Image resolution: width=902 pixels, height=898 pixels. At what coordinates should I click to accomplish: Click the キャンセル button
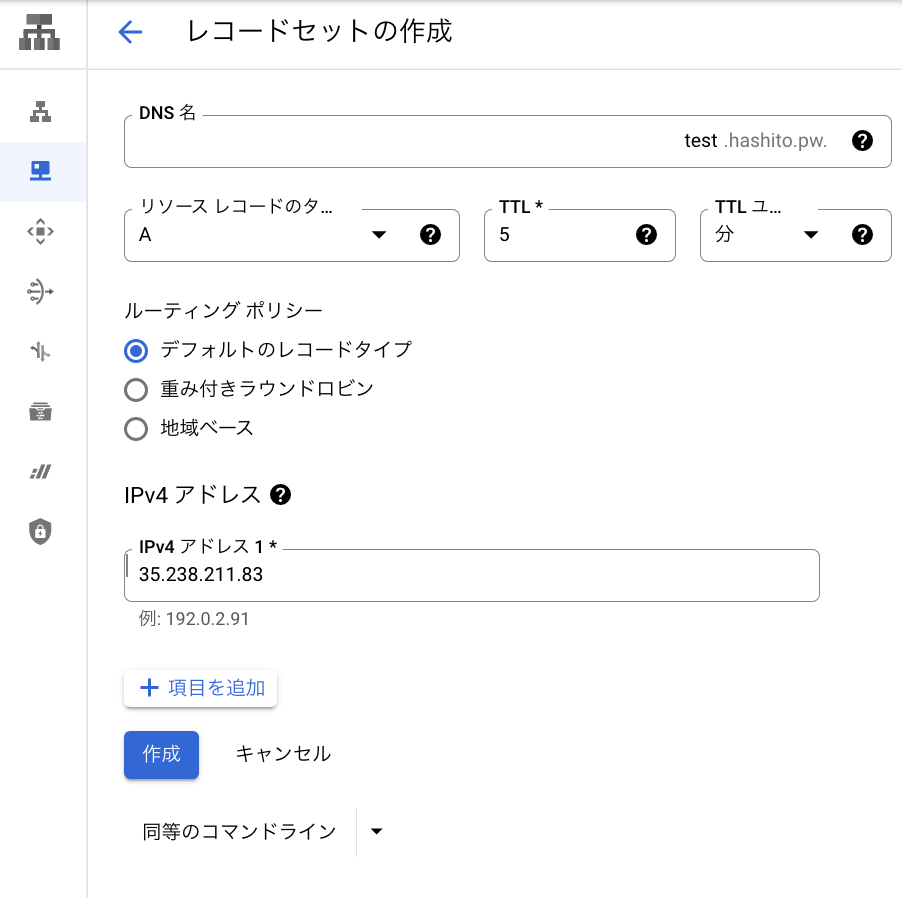(283, 754)
